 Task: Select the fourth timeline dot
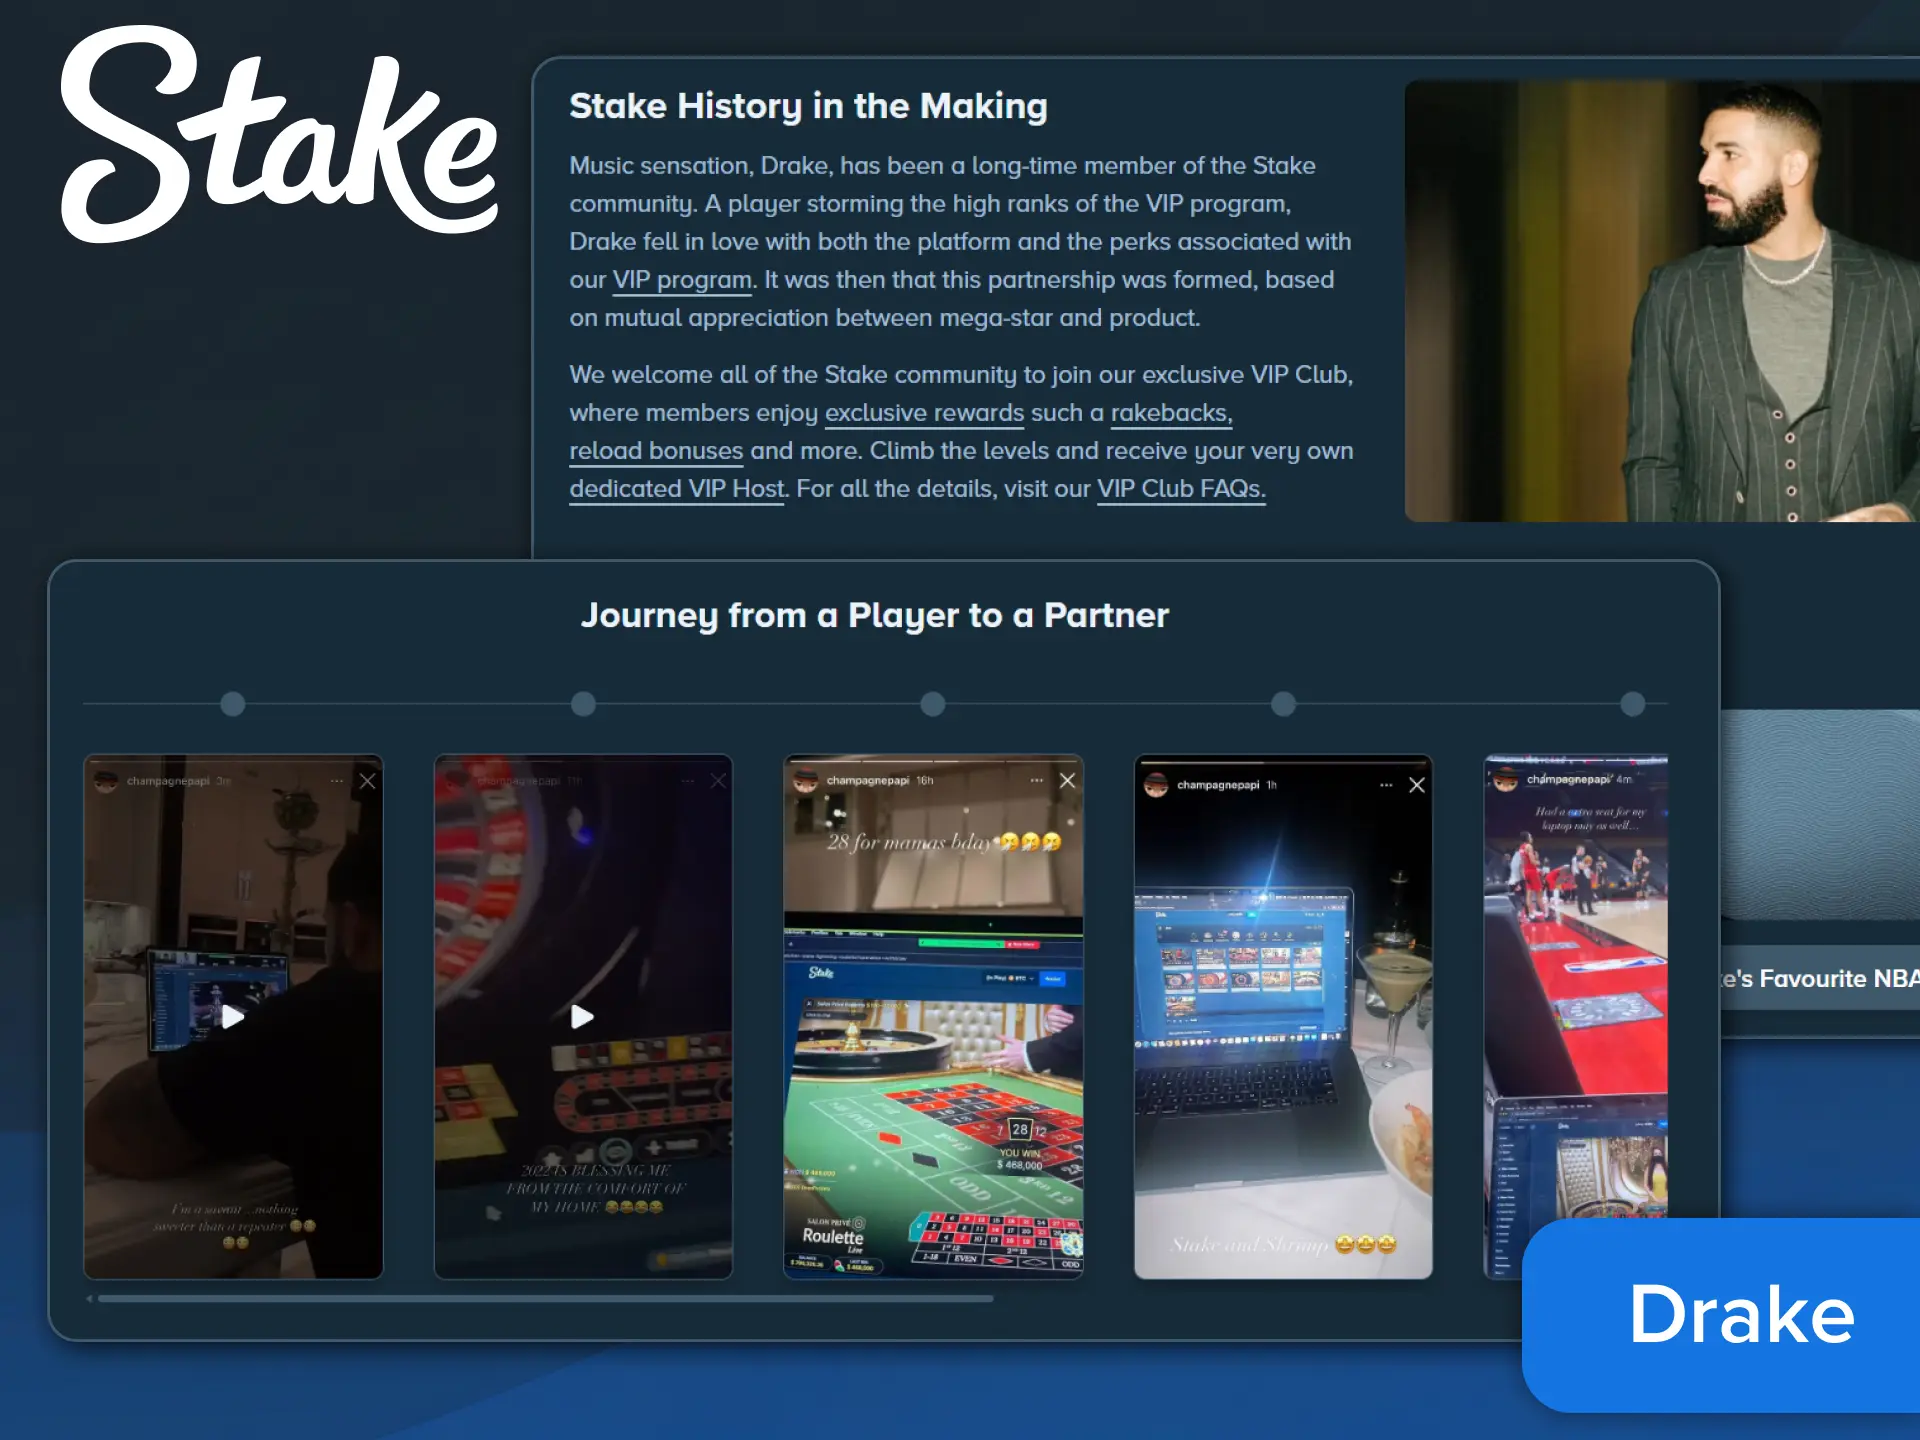(1283, 704)
